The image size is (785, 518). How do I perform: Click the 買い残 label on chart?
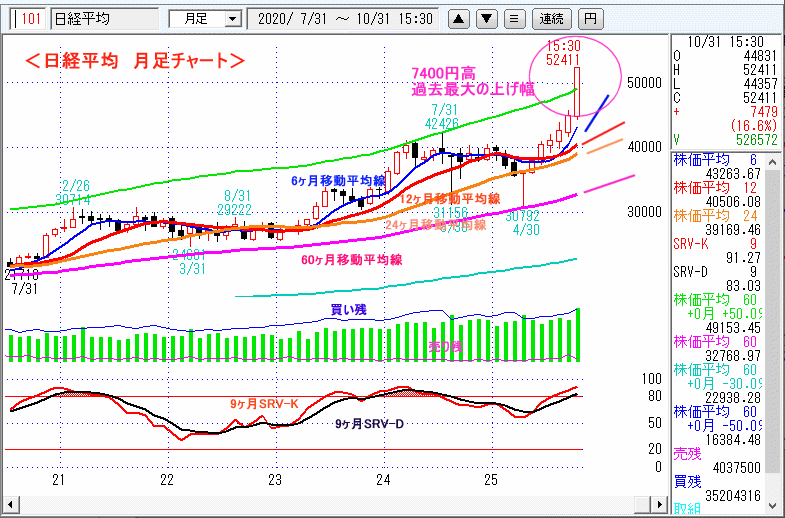click(x=349, y=310)
